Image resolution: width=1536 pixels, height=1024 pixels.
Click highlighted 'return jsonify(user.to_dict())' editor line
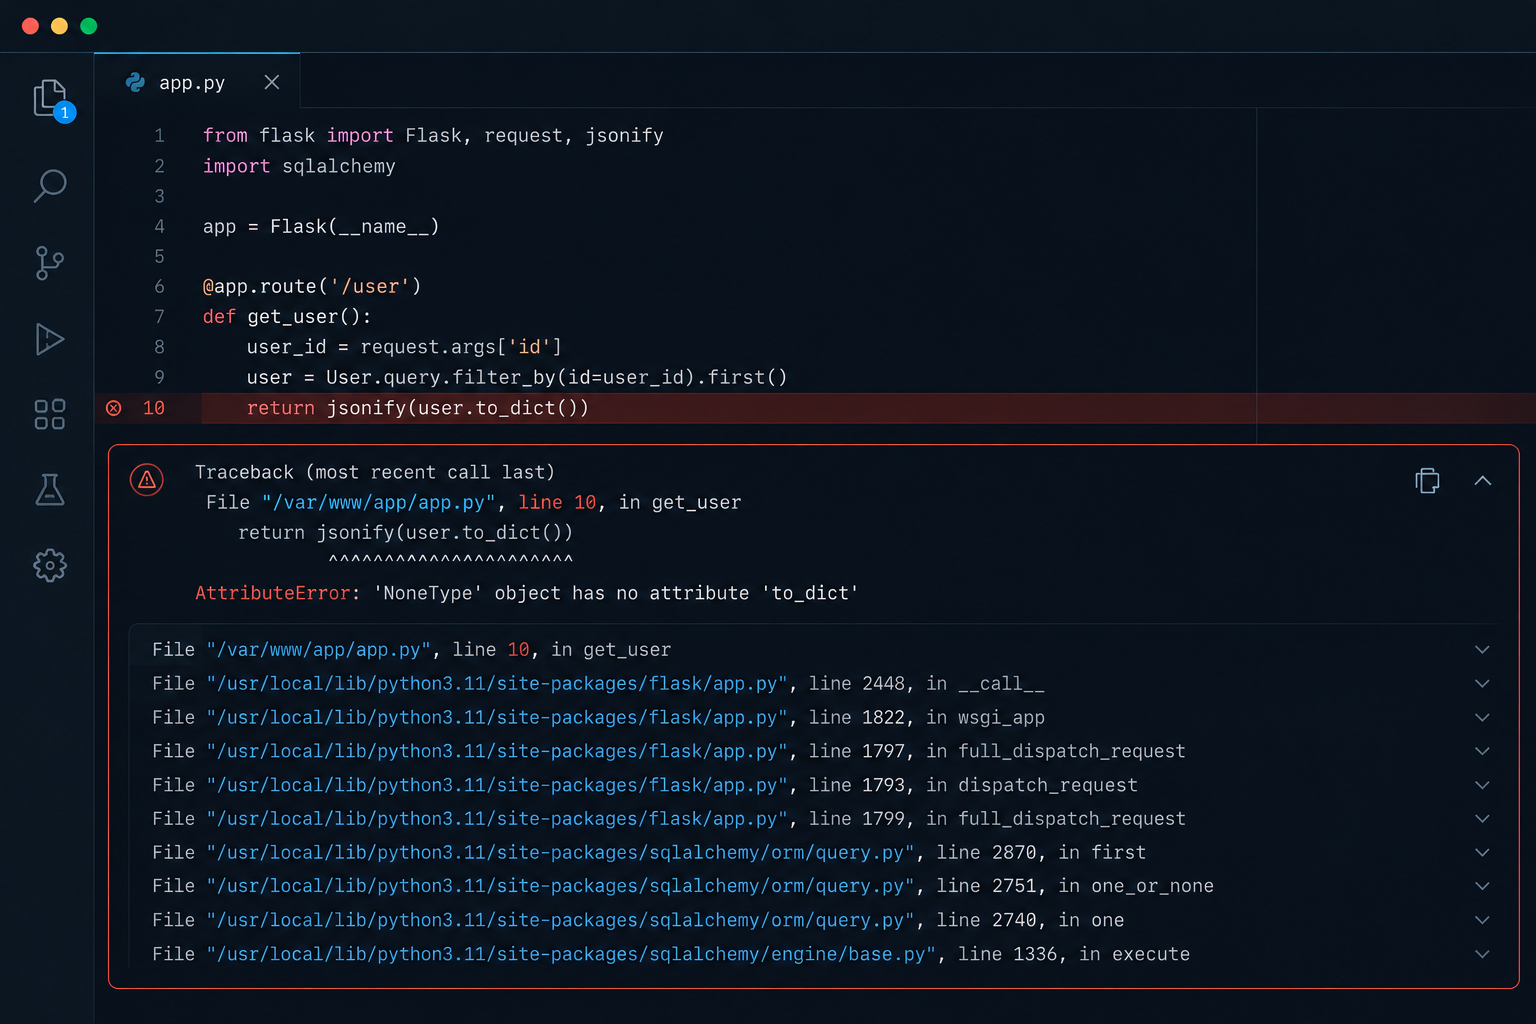(418, 408)
